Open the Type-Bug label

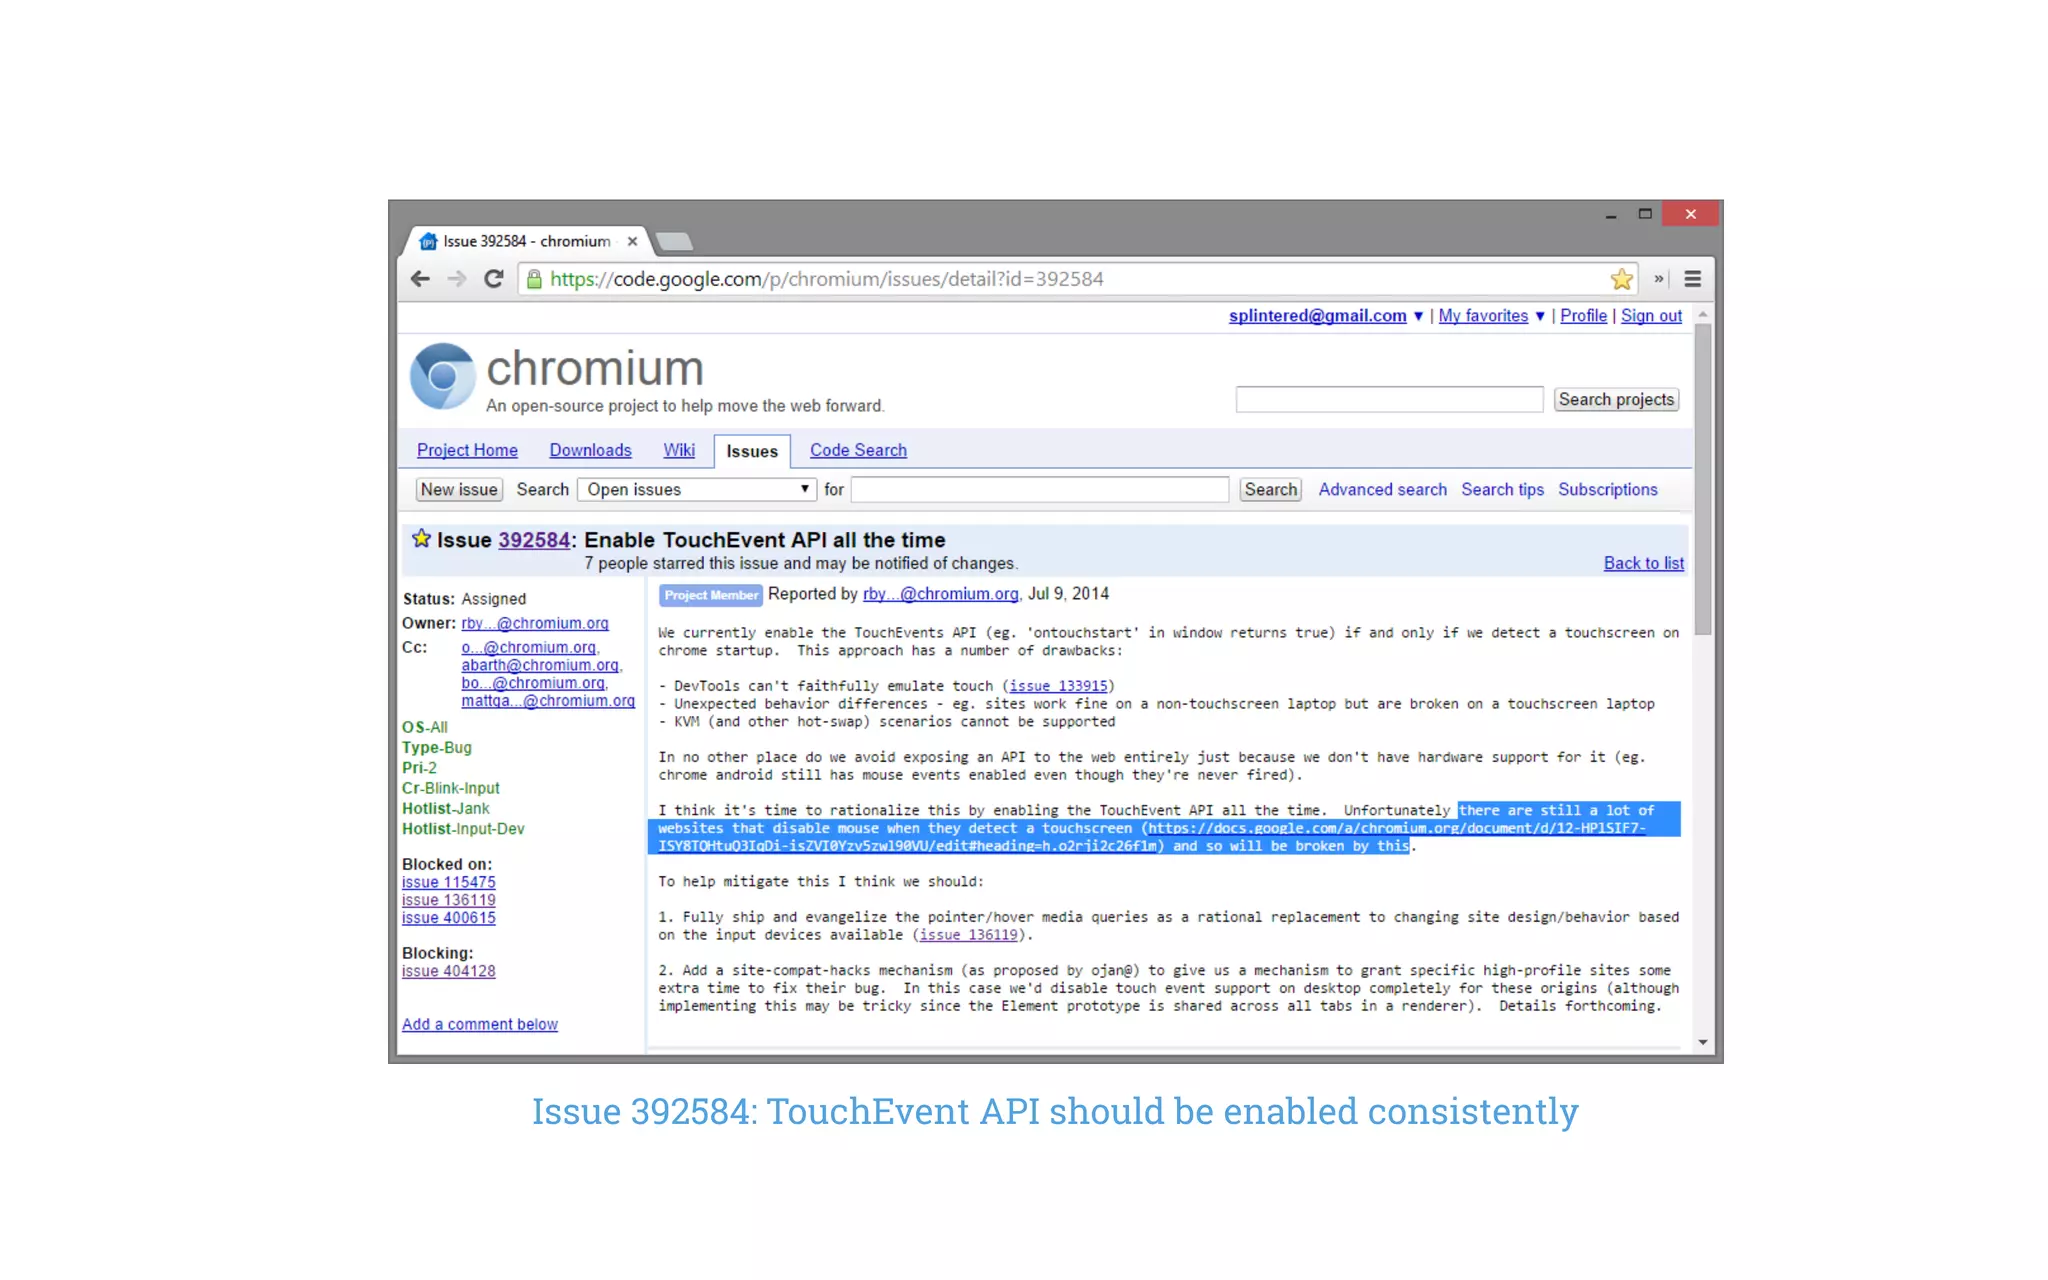click(437, 747)
